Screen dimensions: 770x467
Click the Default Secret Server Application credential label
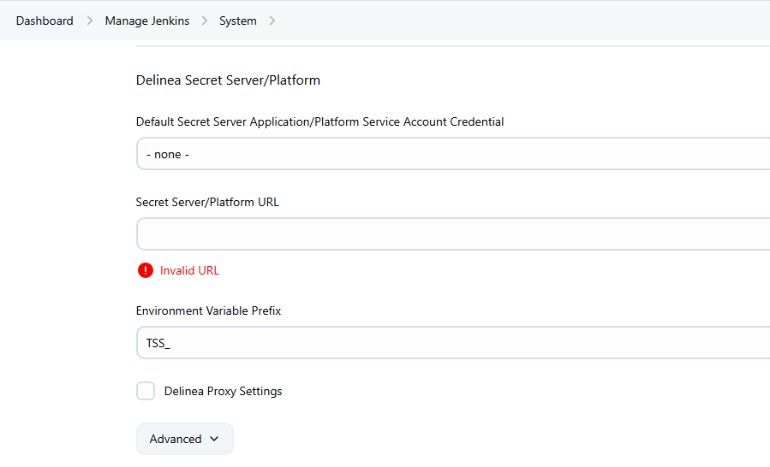click(319, 122)
